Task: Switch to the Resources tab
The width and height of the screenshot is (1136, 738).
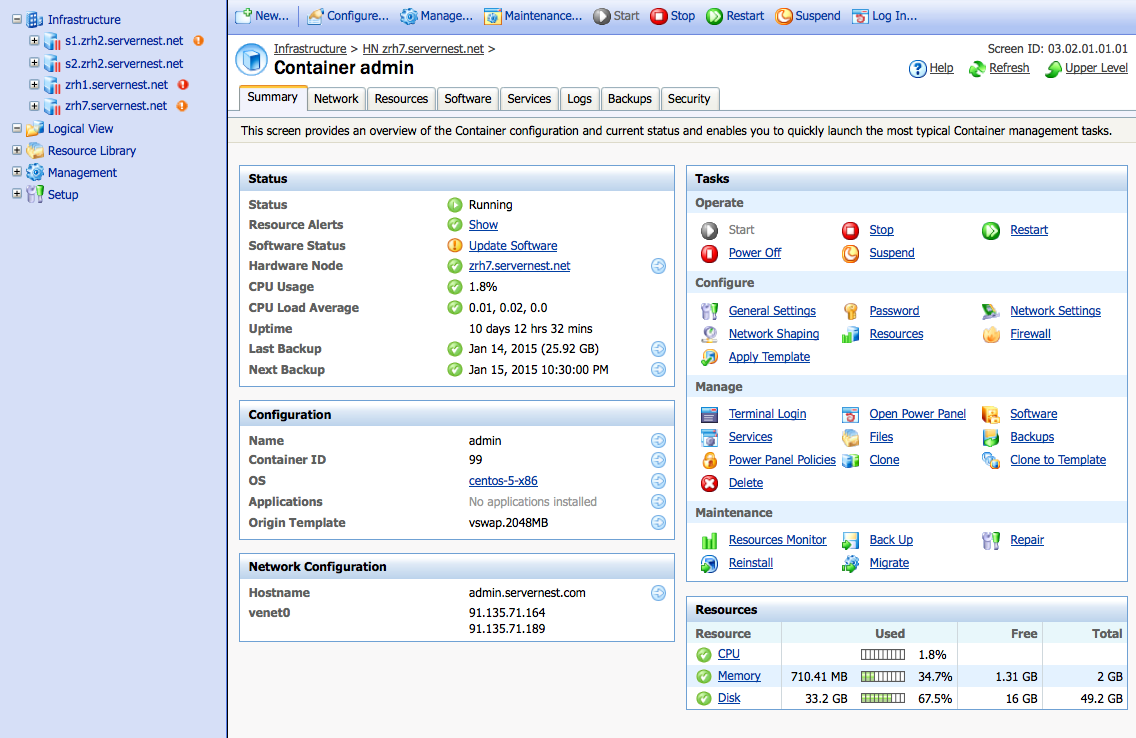Action: pyautogui.click(x=401, y=98)
